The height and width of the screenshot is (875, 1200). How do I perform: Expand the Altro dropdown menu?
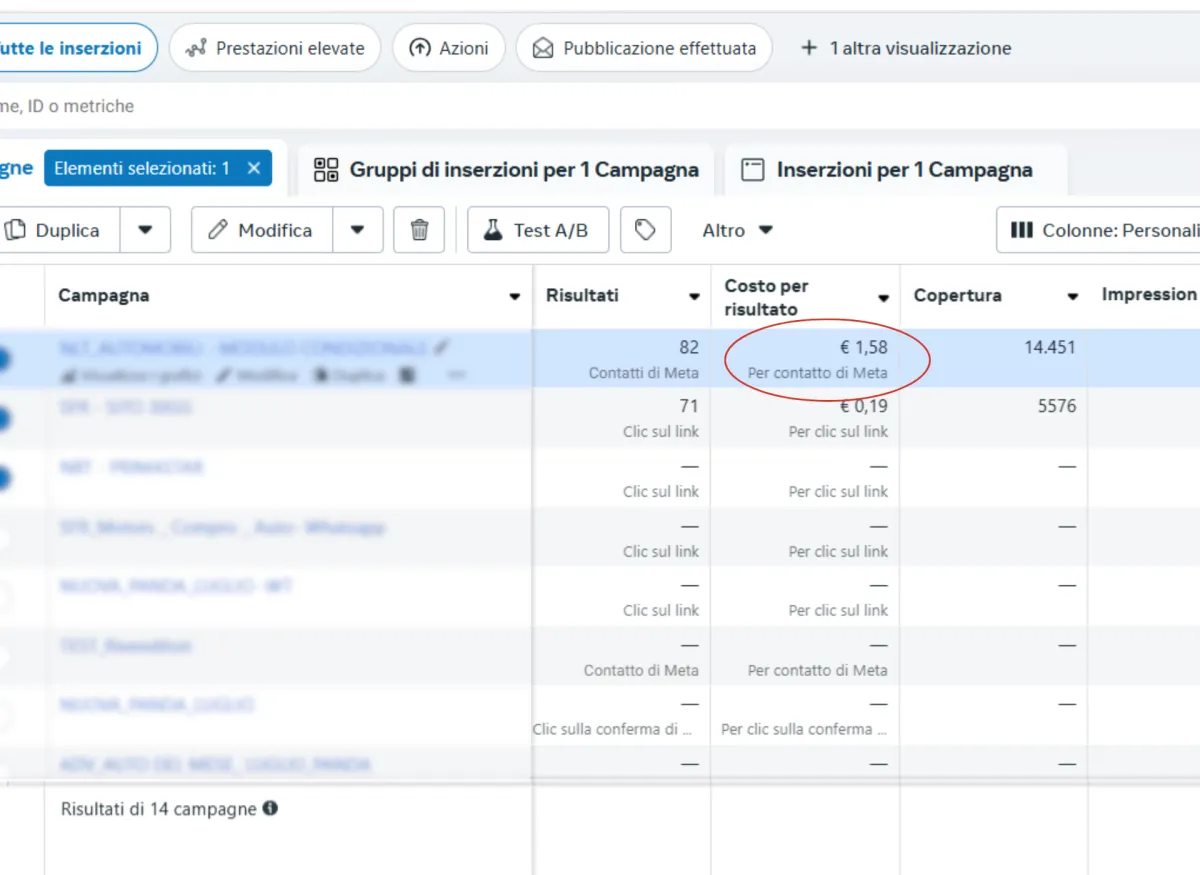point(738,230)
